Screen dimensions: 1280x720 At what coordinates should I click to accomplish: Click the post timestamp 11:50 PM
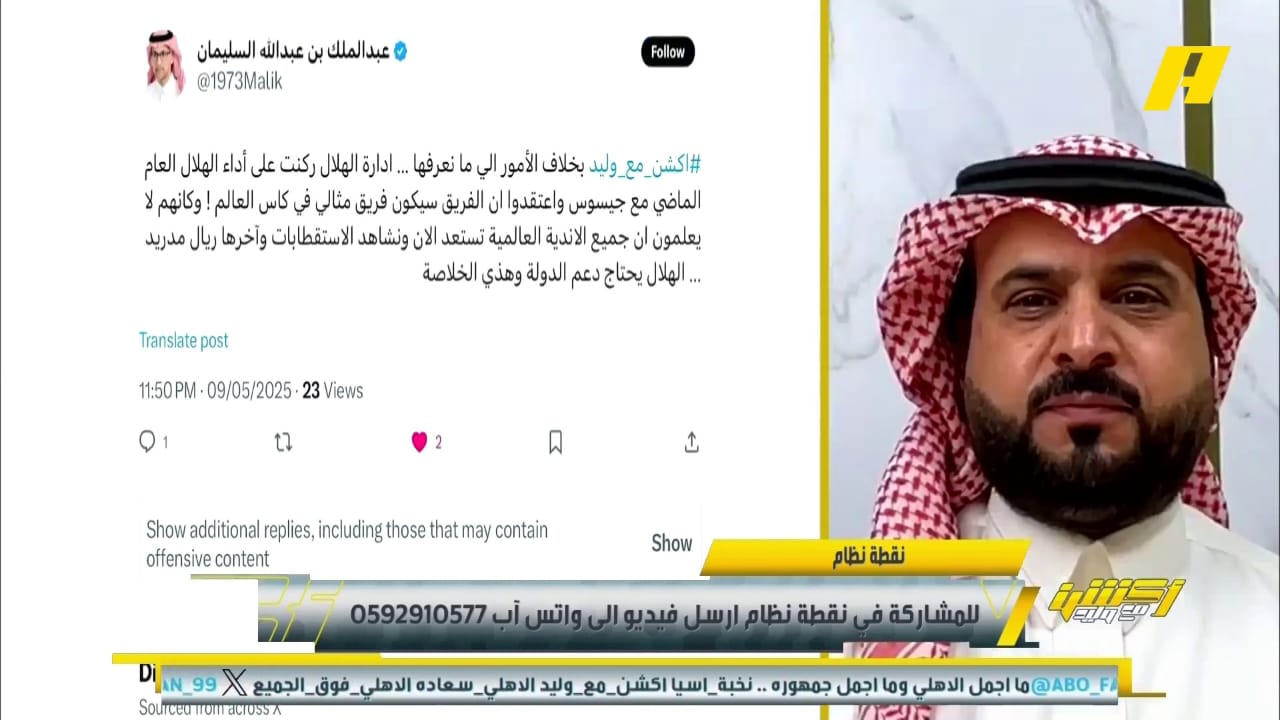coord(168,391)
